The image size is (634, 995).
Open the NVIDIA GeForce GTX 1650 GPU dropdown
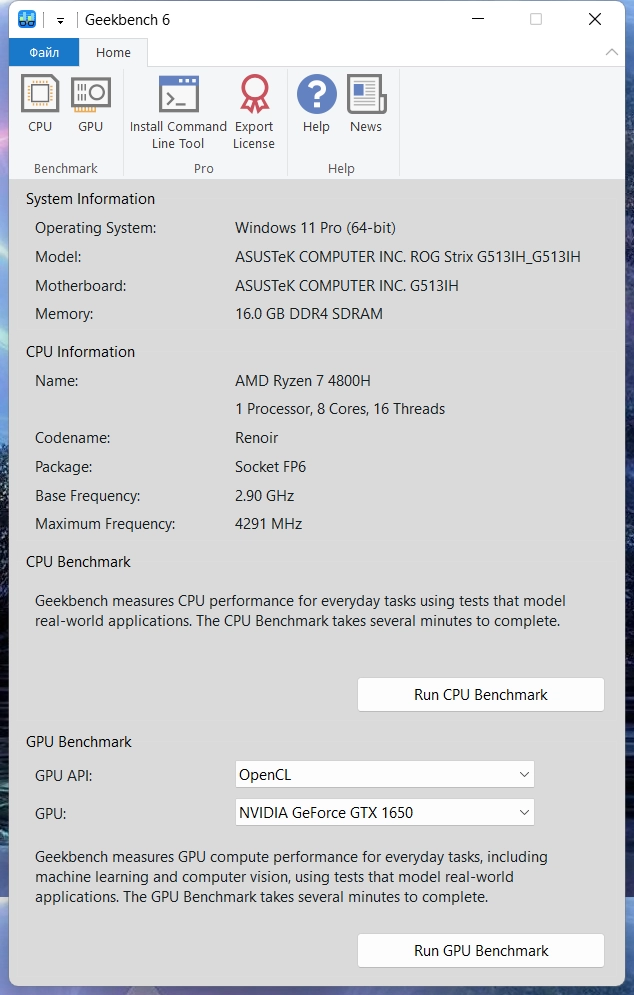tap(385, 813)
